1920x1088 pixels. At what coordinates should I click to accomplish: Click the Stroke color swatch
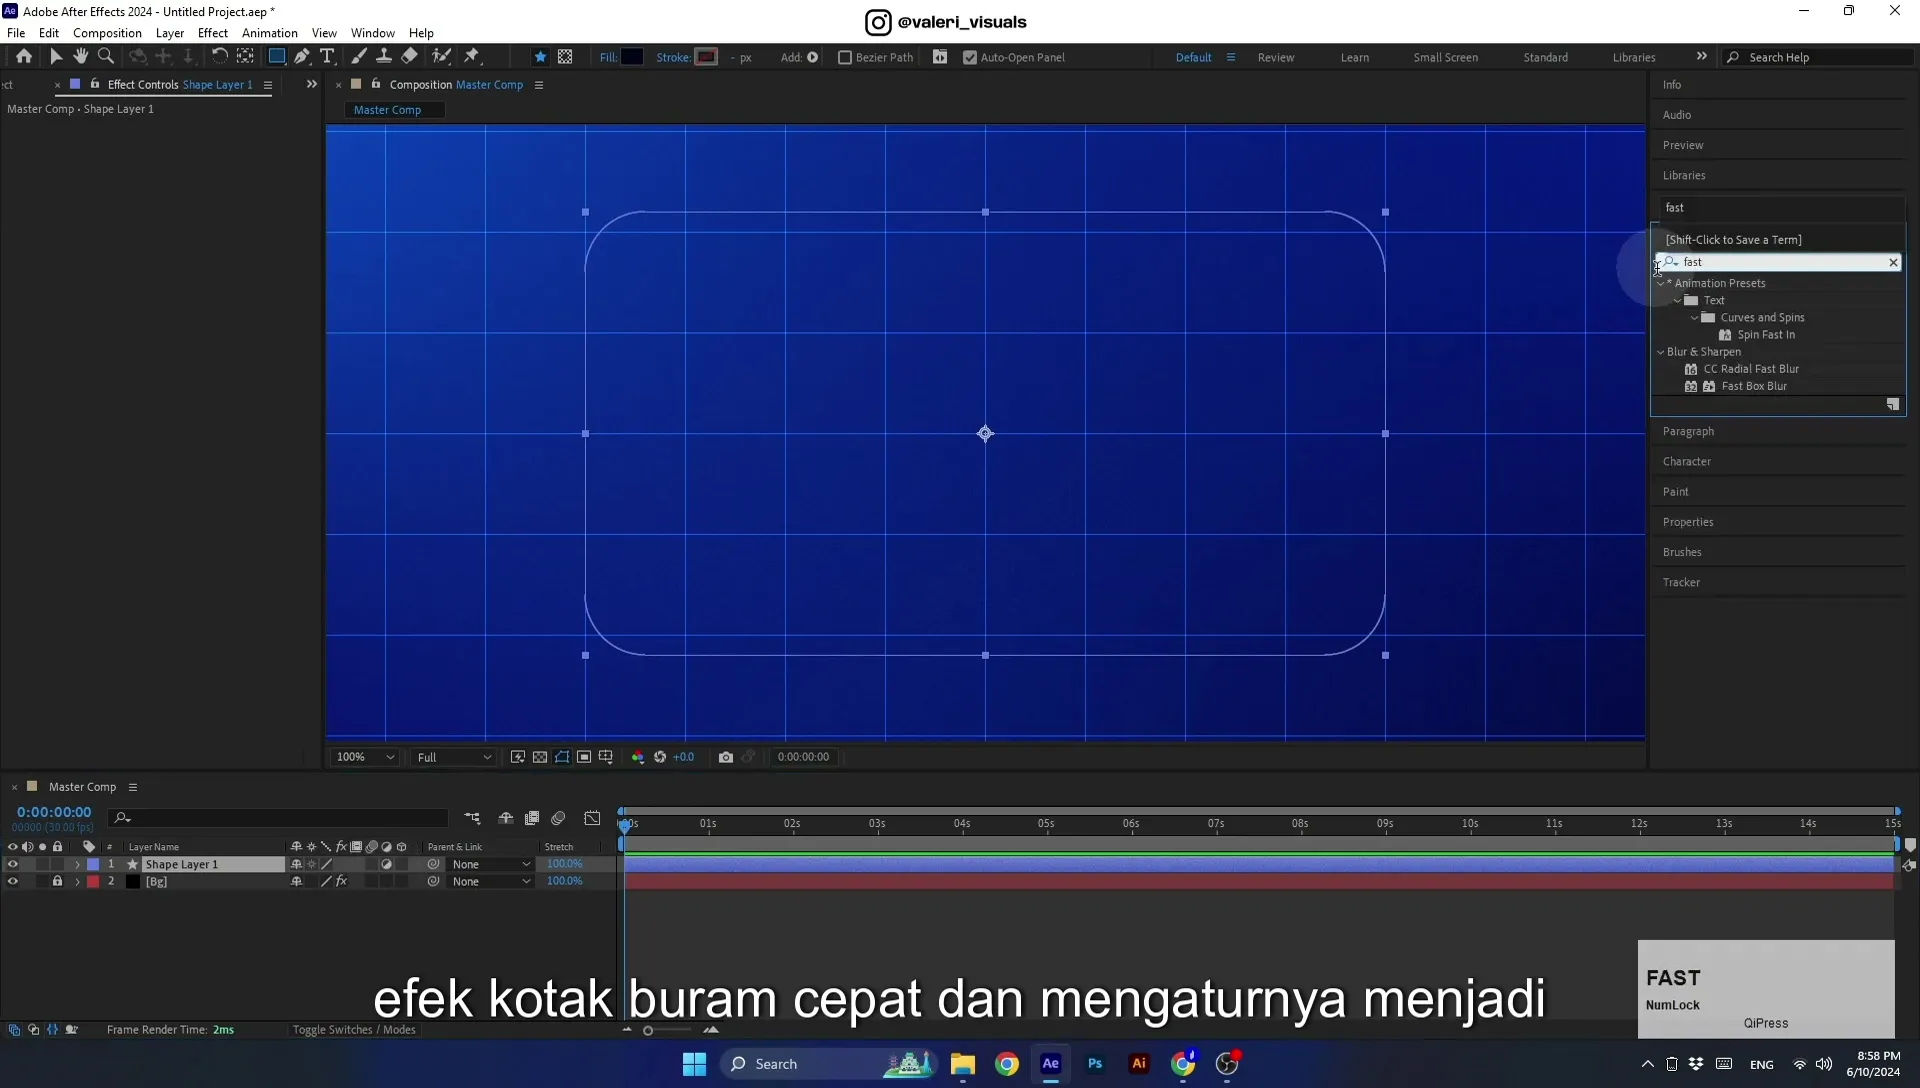pos(707,57)
